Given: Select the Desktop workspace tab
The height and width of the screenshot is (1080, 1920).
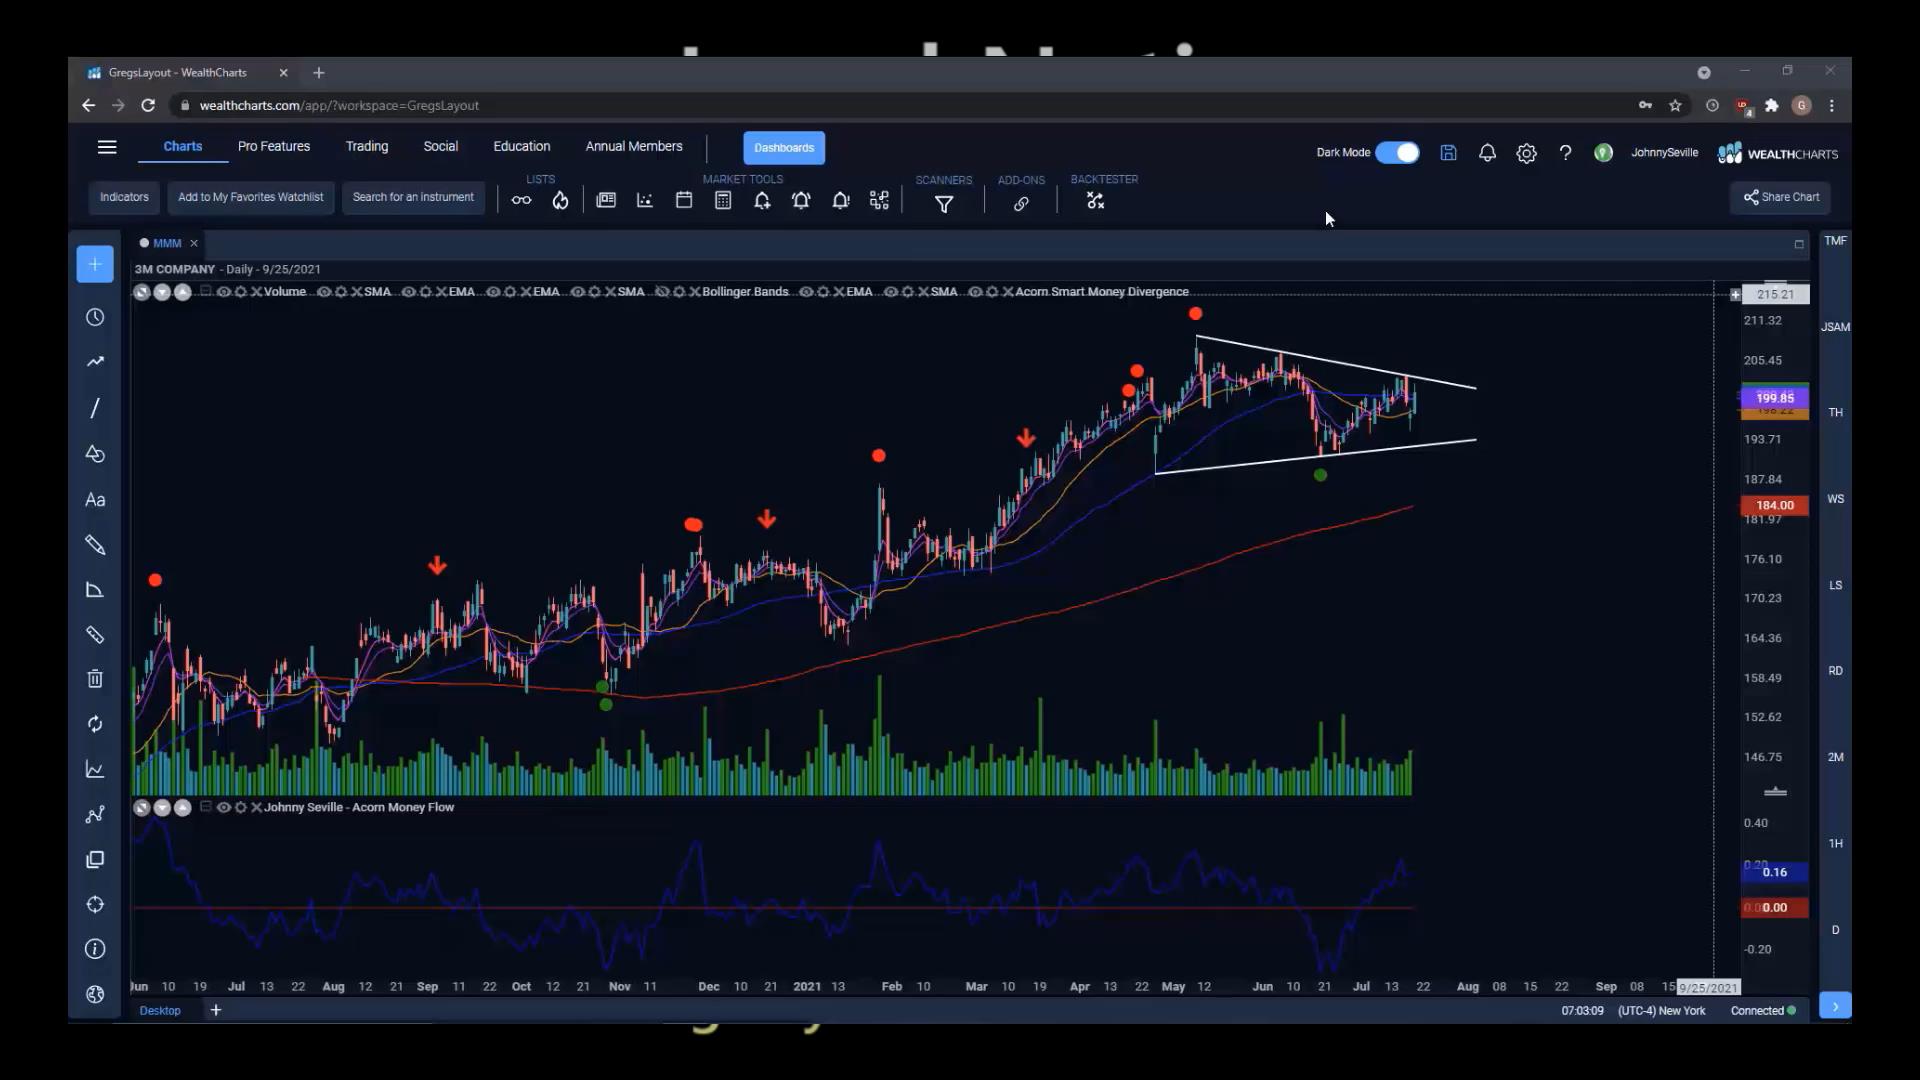Looking at the screenshot, I should click(160, 1010).
